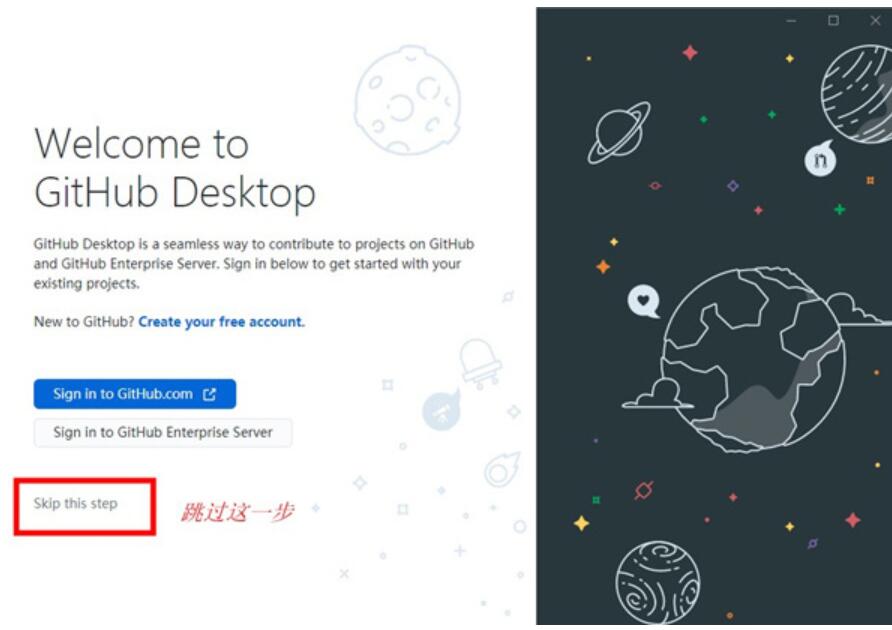Click Sign in to GitHub Enterprise Server
The height and width of the screenshot is (630, 892).
coord(163,433)
